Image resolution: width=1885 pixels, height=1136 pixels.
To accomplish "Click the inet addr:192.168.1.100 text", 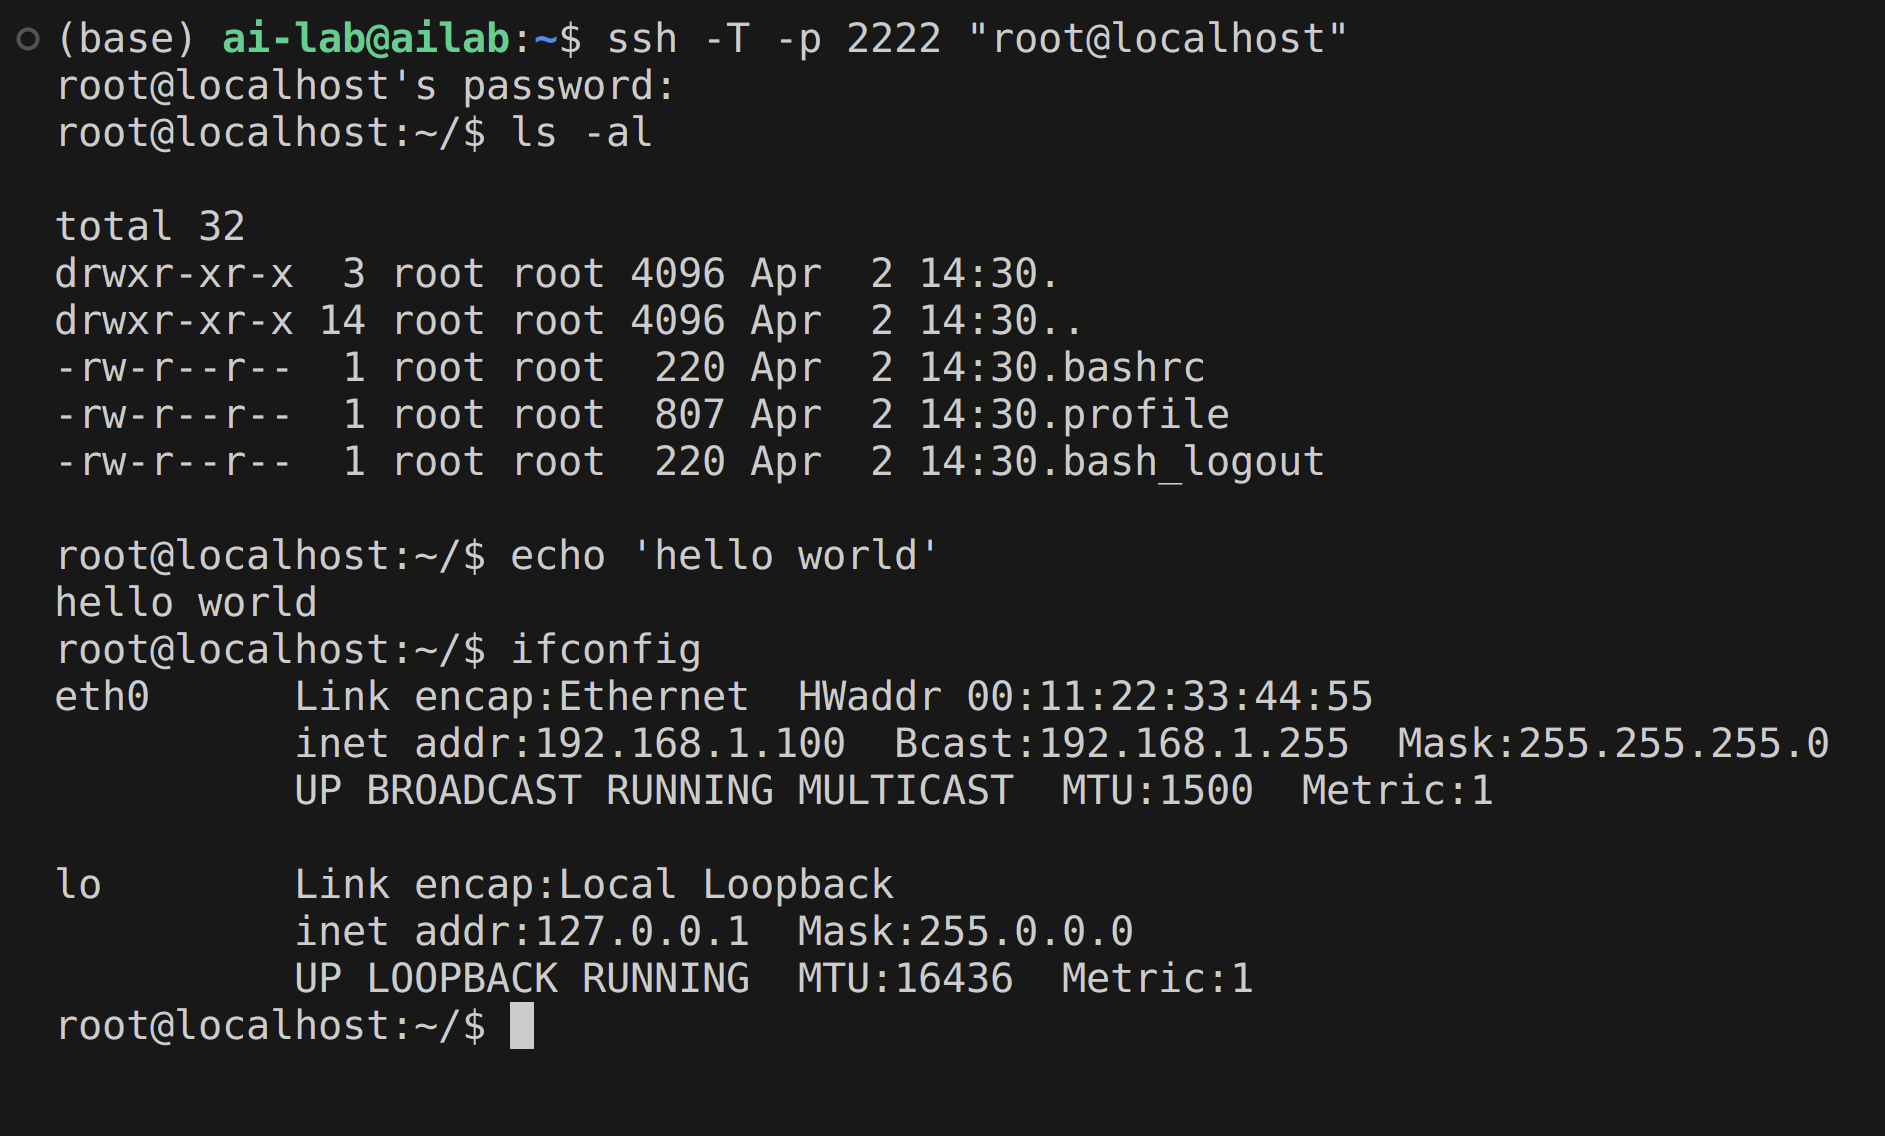I will (x=570, y=744).
